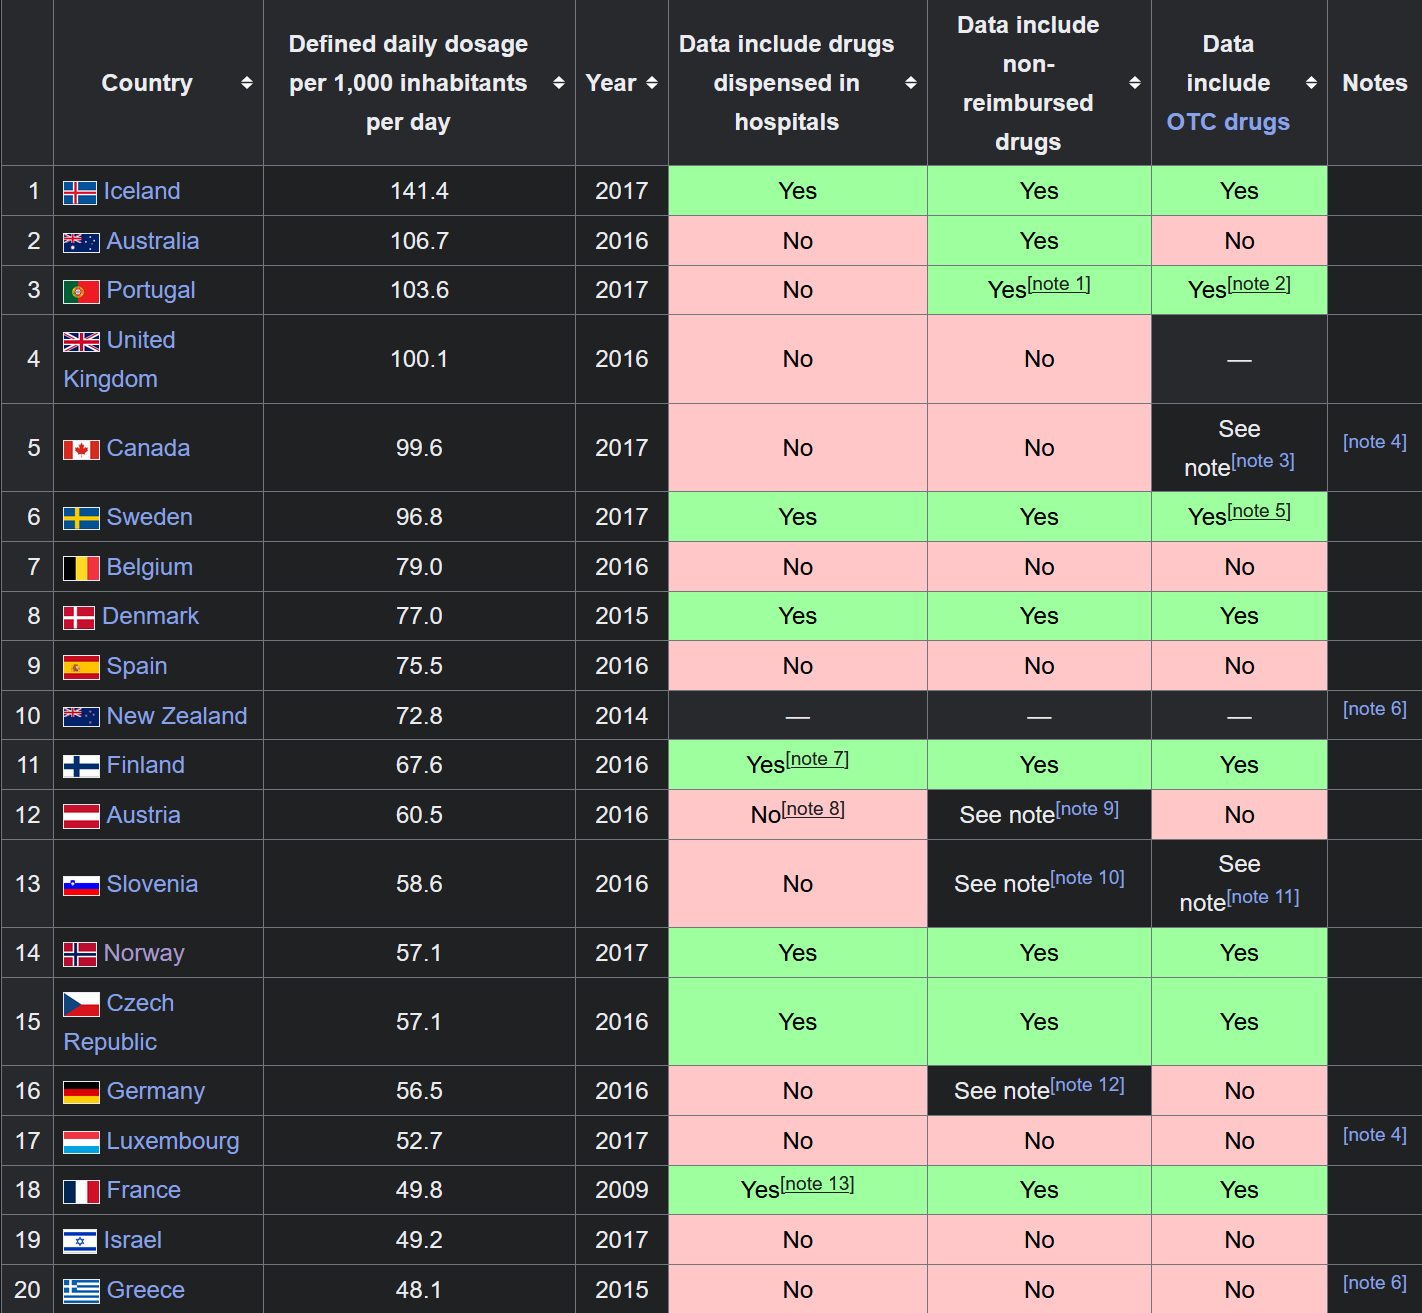This screenshot has width=1422, height=1313.
Task: Click the Iceland flag icon
Action: point(80,192)
